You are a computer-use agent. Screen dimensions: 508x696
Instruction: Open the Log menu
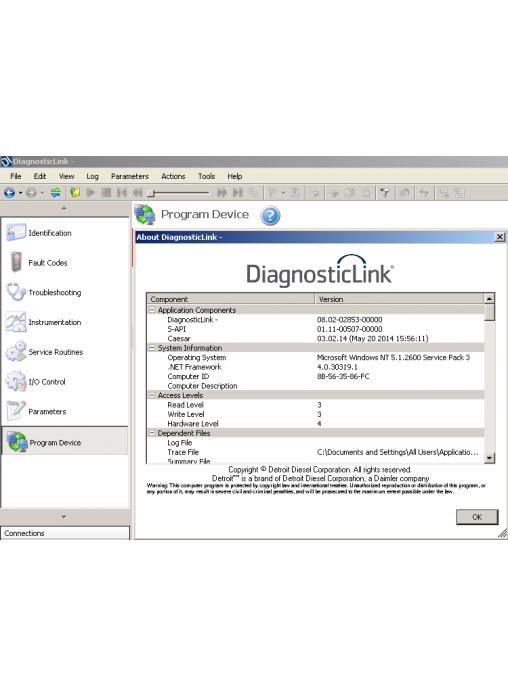[x=92, y=176]
